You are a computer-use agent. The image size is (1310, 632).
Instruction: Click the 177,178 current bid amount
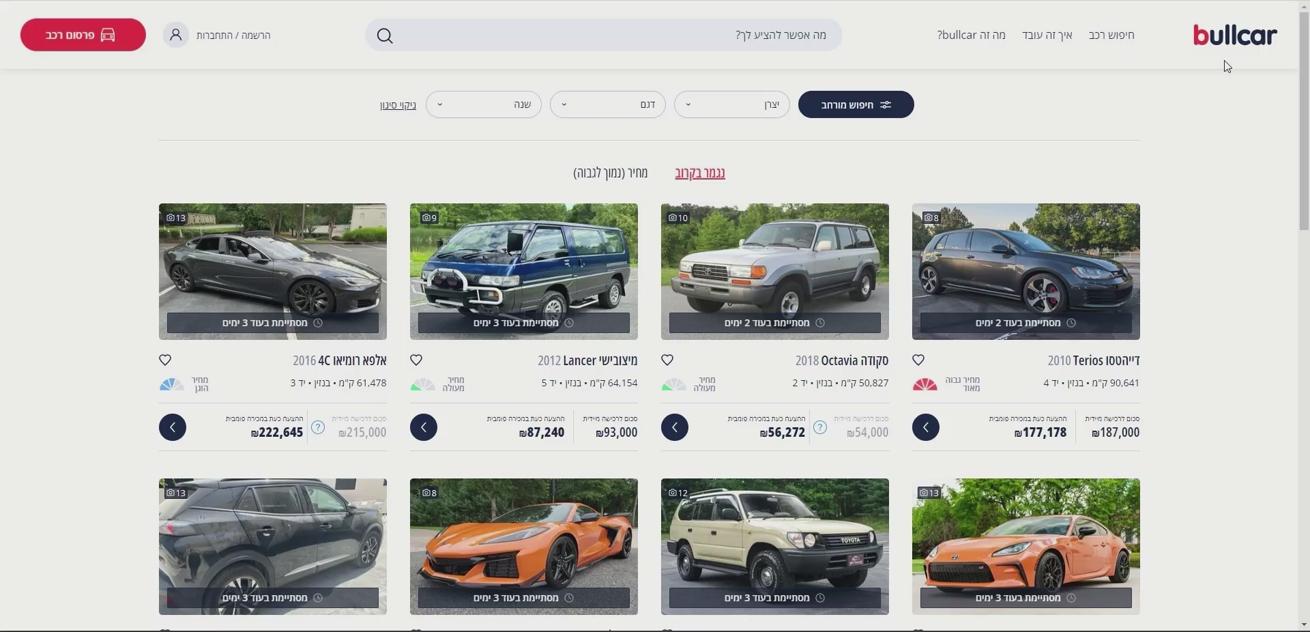tap(1042, 433)
